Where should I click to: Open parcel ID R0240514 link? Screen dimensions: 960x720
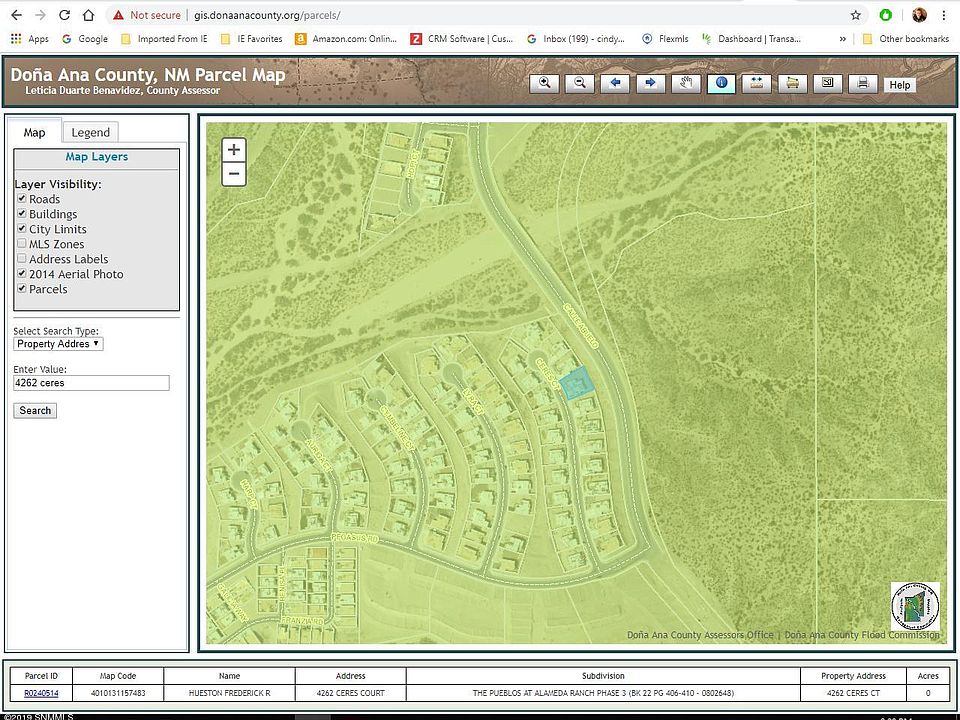tap(41, 693)
